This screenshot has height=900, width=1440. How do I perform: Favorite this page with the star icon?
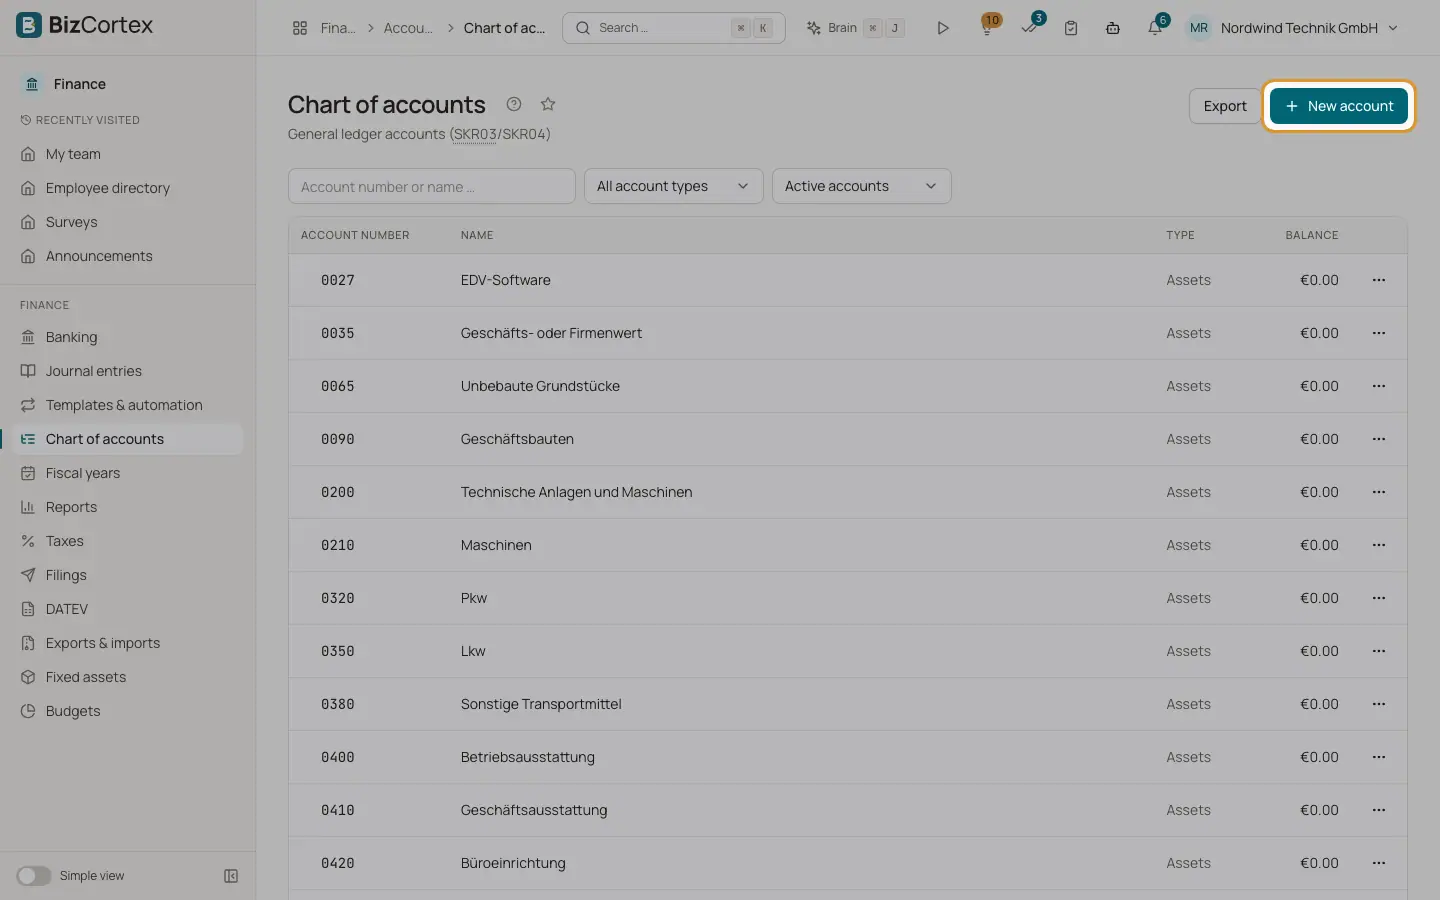[548, 104]
